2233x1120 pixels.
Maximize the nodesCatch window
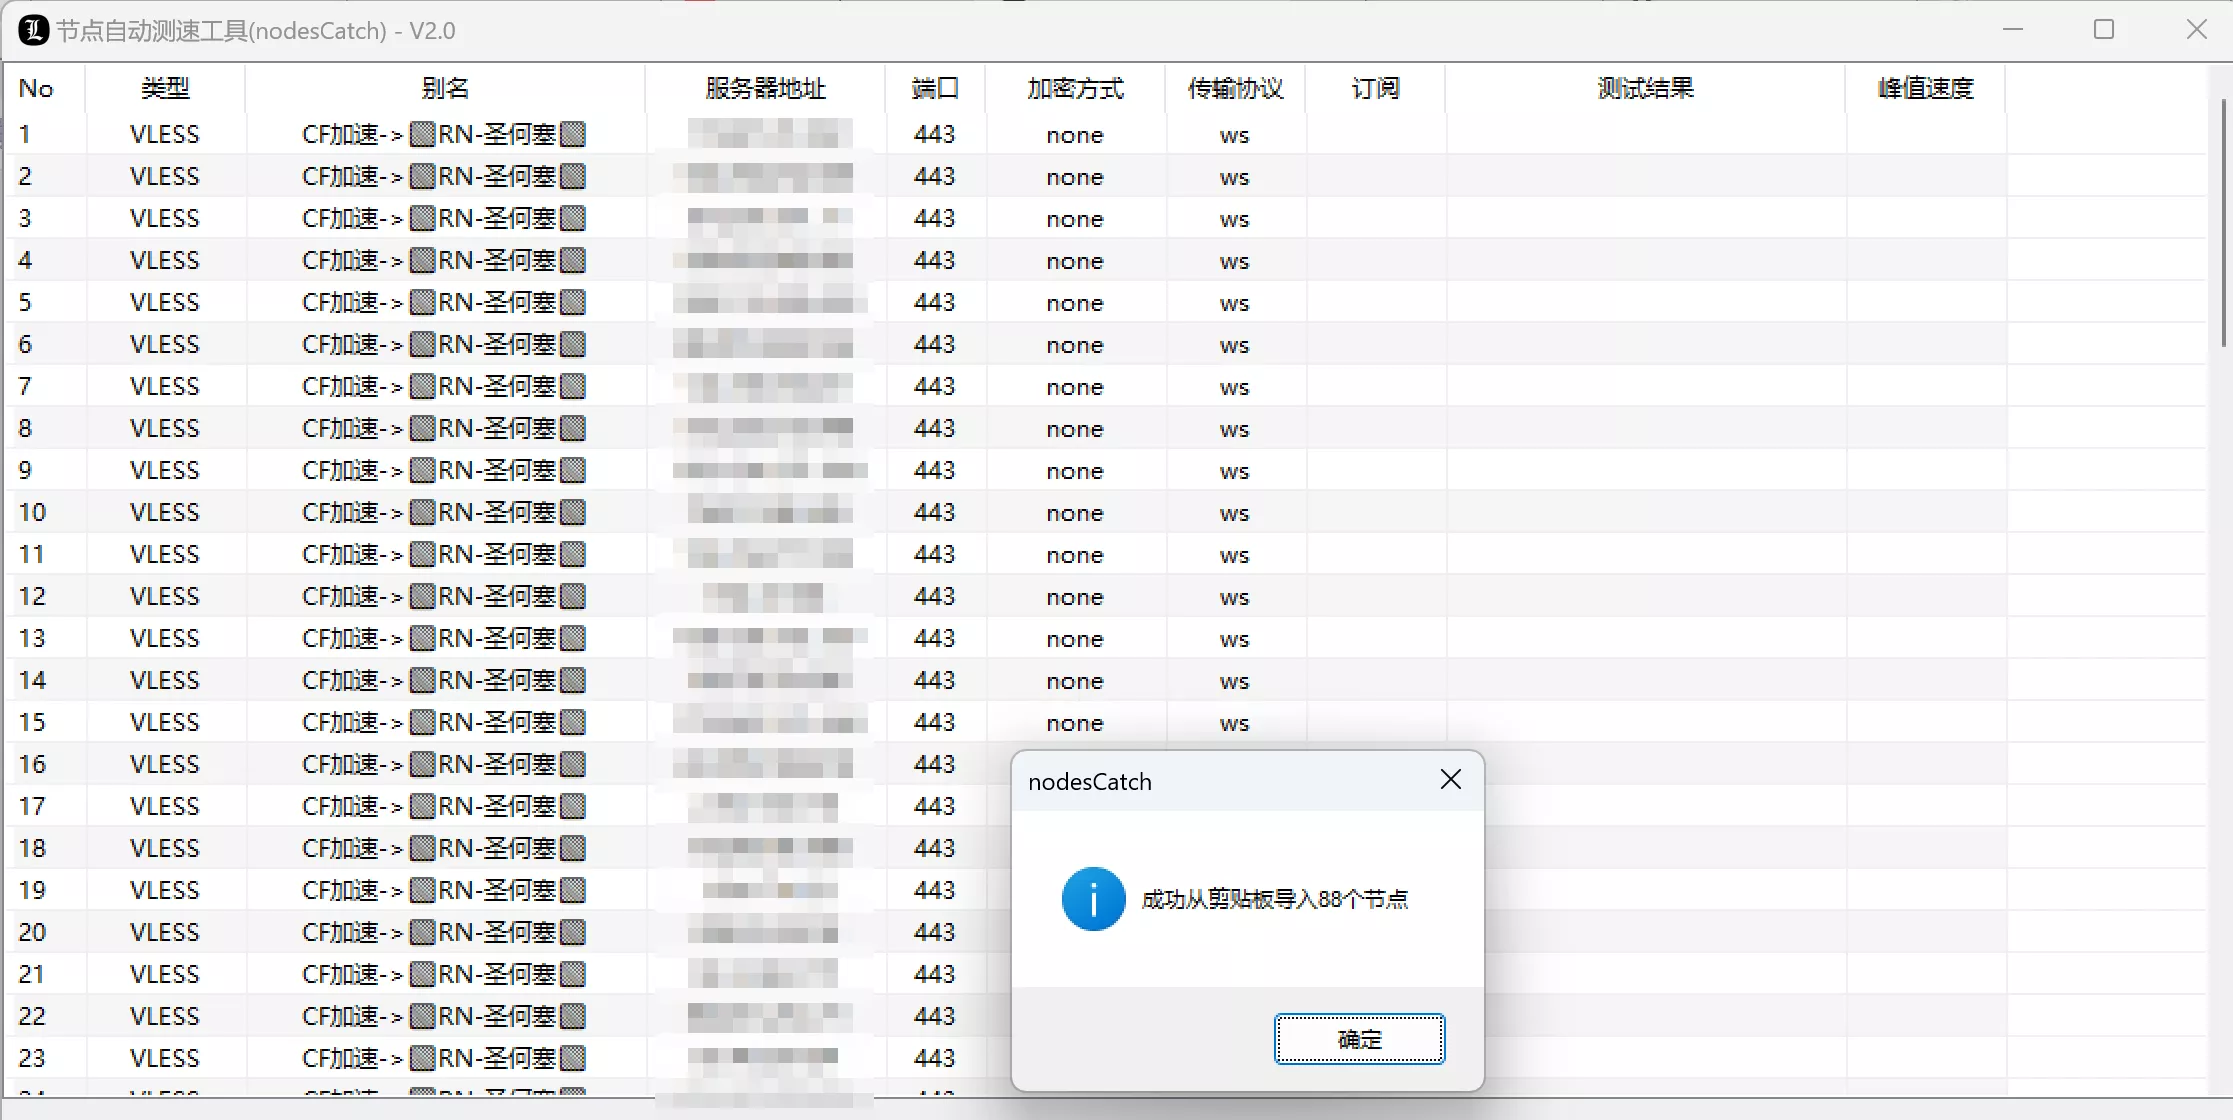pyautogui.click(x=2103, y=29)
